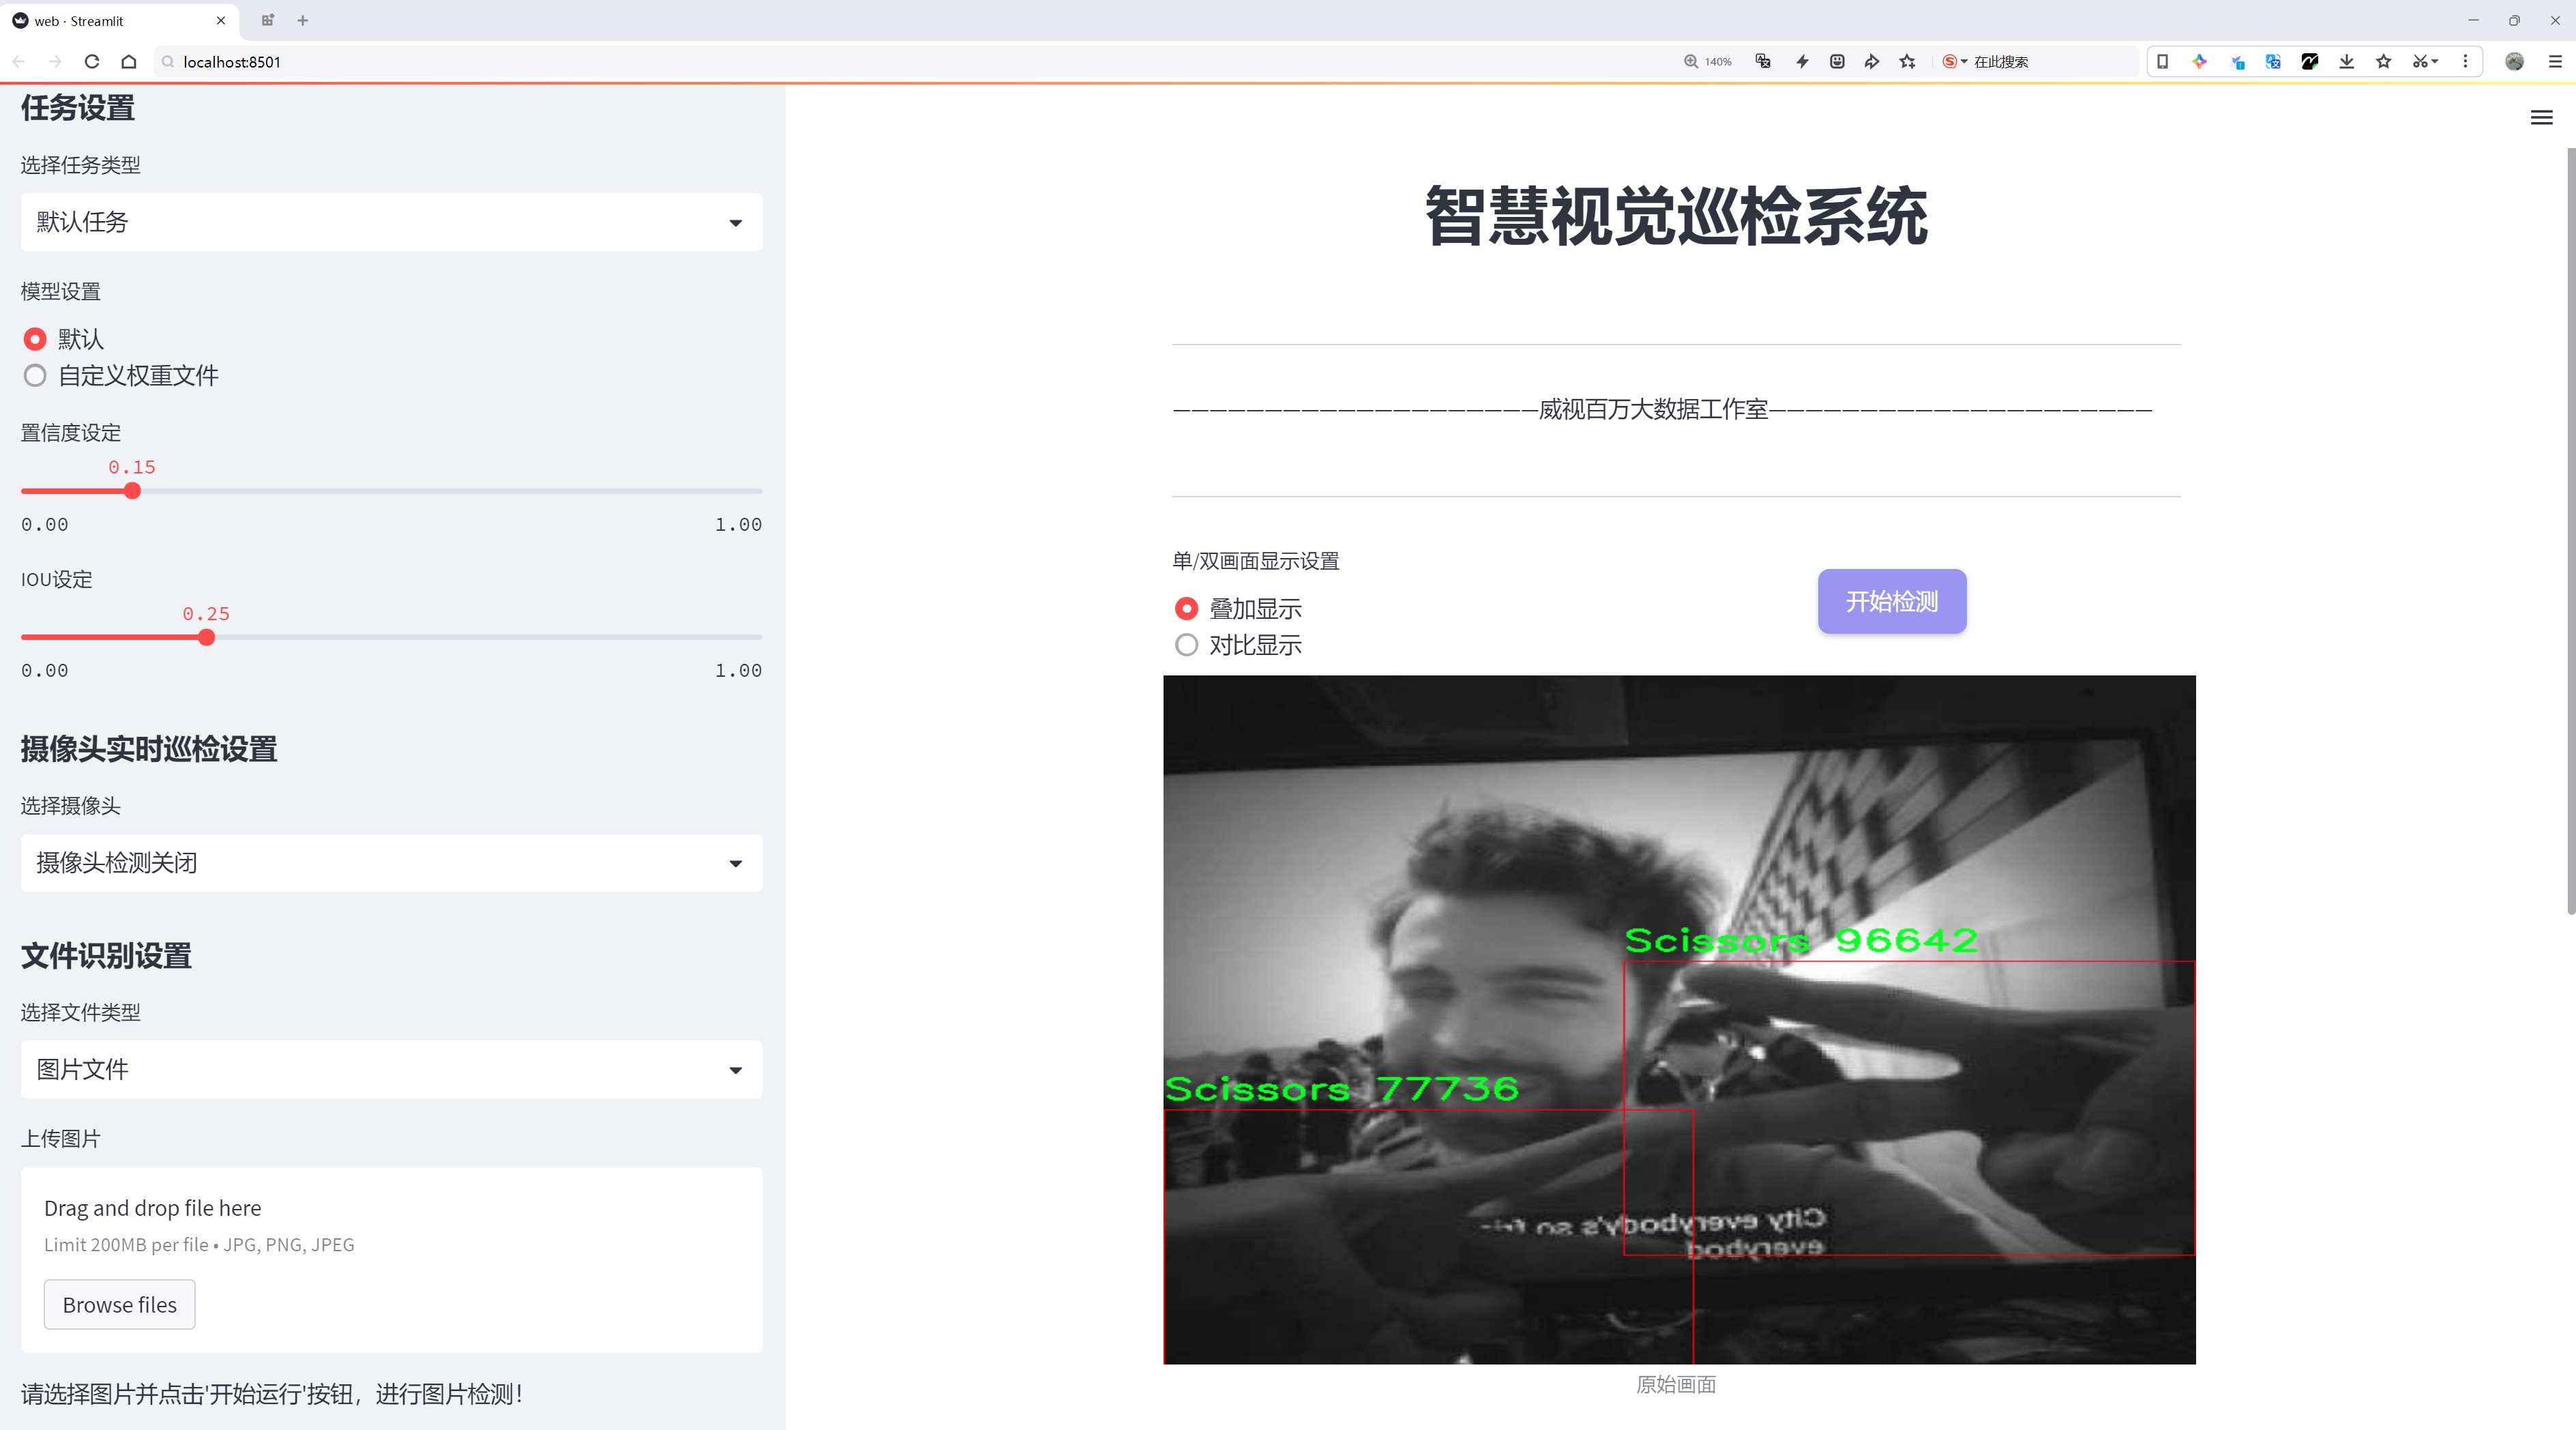
Task: Open the bookmarks star in the toolbar
Action: click(2384, 62)
